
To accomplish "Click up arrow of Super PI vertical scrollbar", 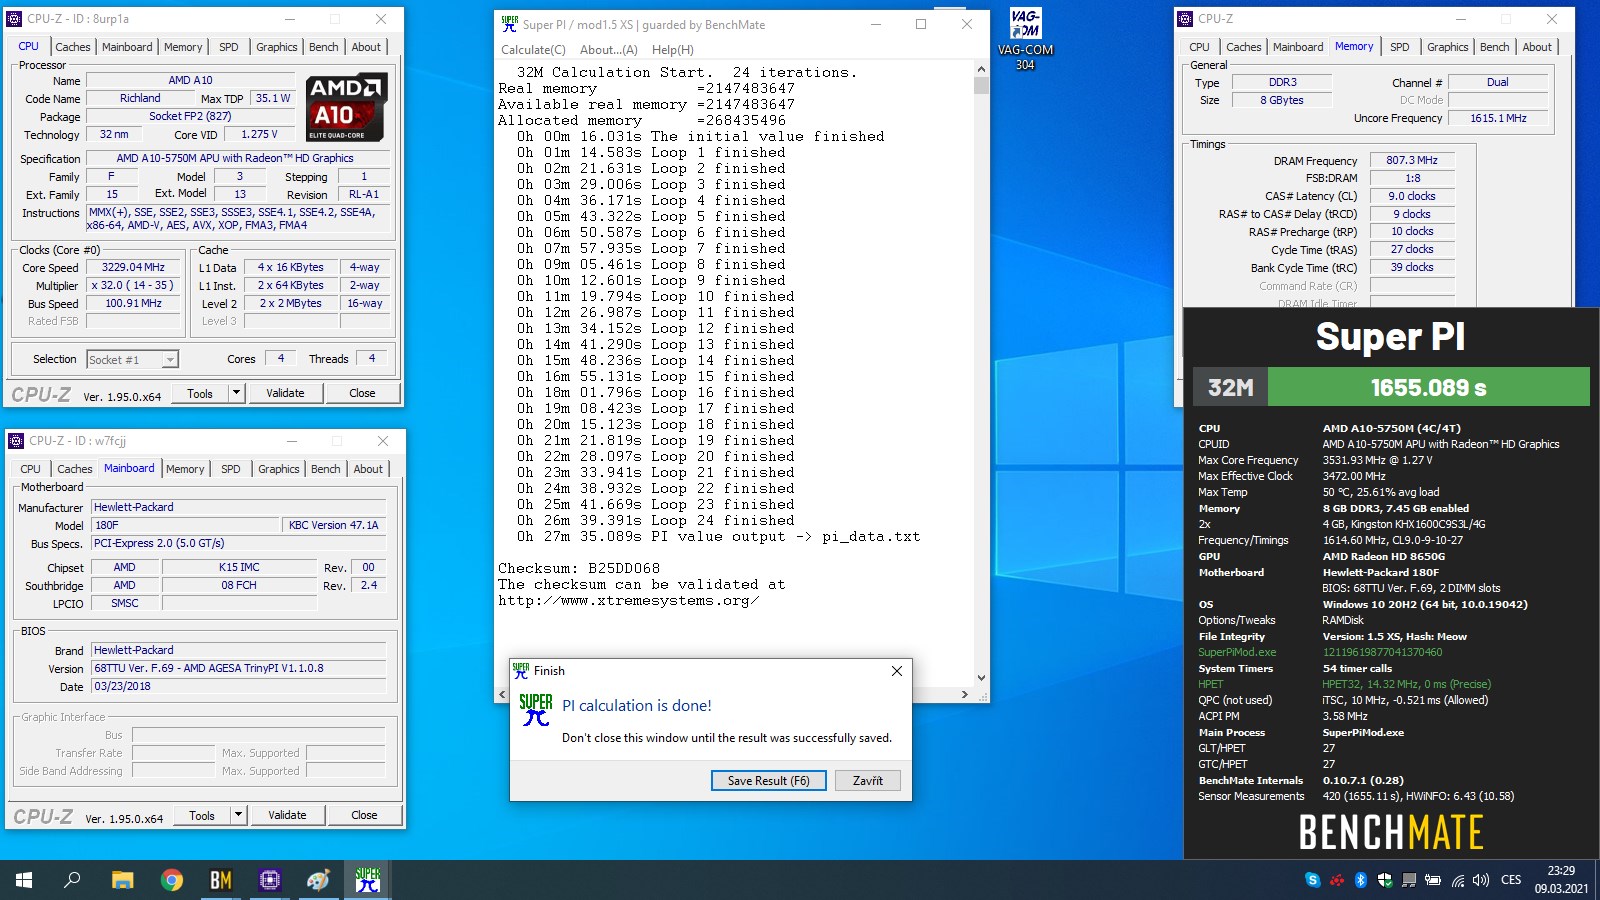I will [981, 69].
